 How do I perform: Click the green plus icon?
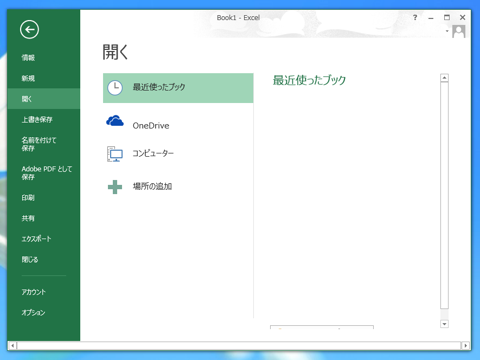coord(115,187)
